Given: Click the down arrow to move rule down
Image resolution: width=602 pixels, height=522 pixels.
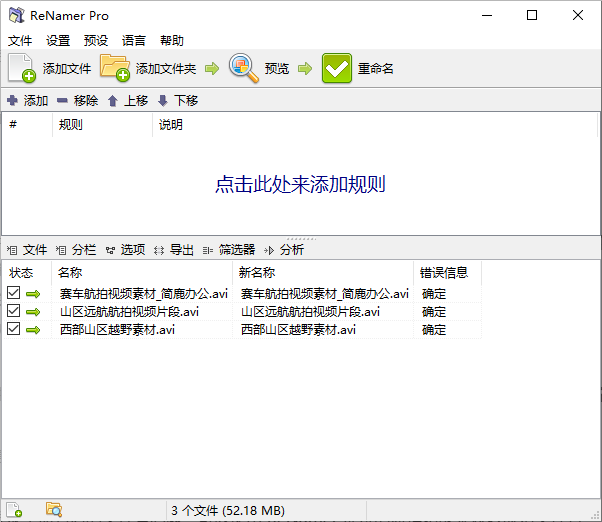Looking at the screenshot, I should (163, 101).
